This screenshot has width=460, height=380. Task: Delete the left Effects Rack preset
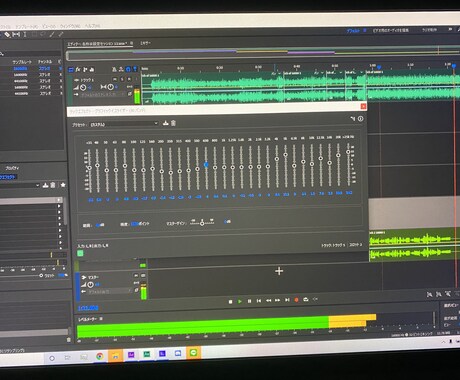[x=53, y=185]
